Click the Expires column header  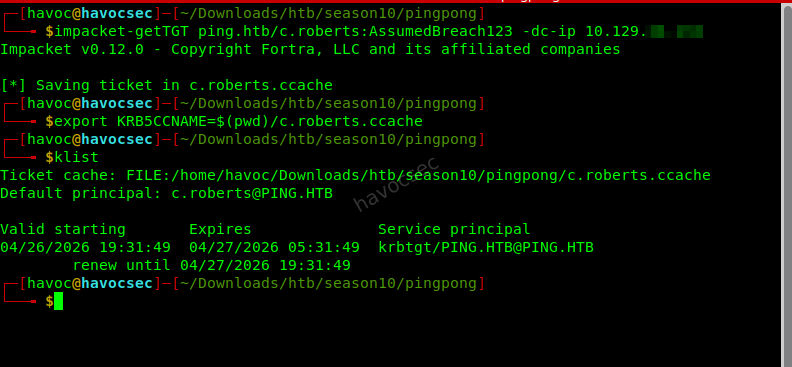coord(220,229)
